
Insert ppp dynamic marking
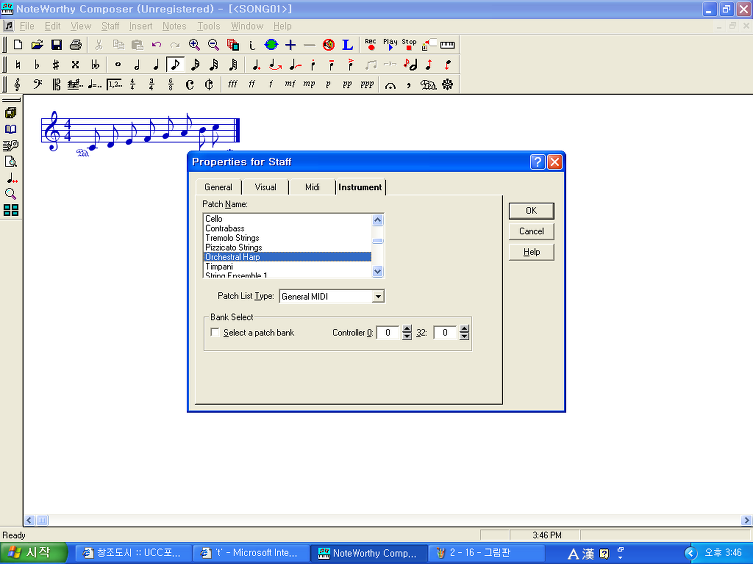pos(367,85)
